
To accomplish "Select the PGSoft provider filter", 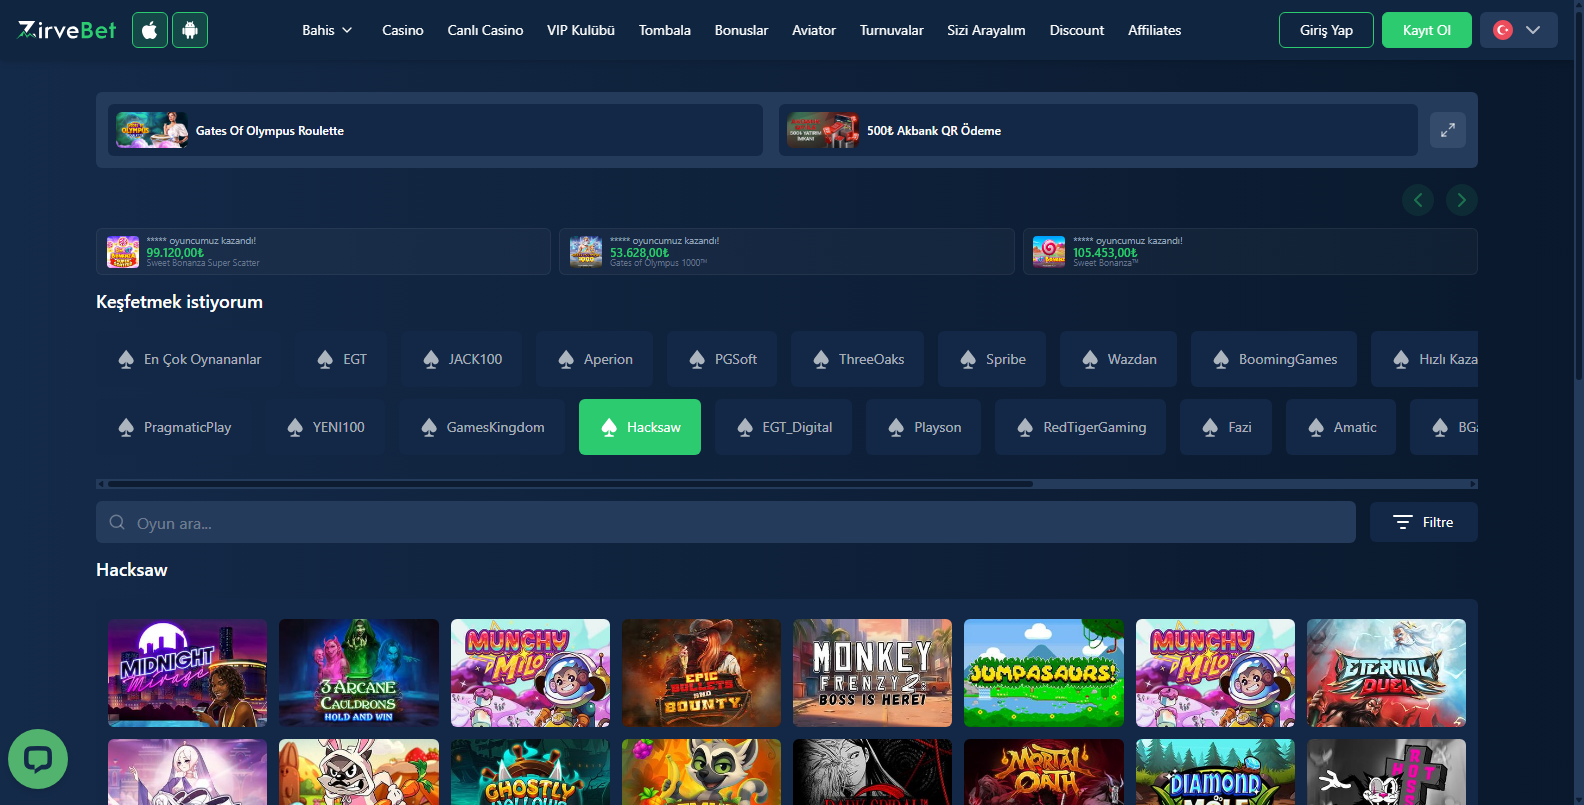I will point(722,359).
